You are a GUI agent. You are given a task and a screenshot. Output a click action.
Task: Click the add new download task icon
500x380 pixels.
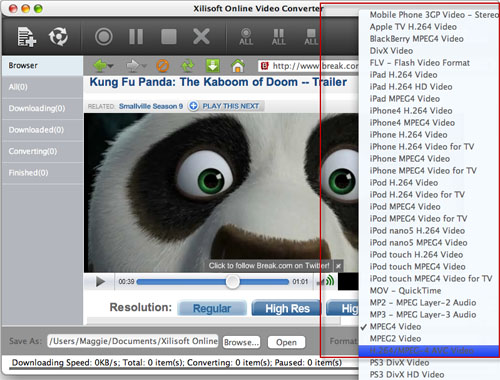(x=27, y=36)
